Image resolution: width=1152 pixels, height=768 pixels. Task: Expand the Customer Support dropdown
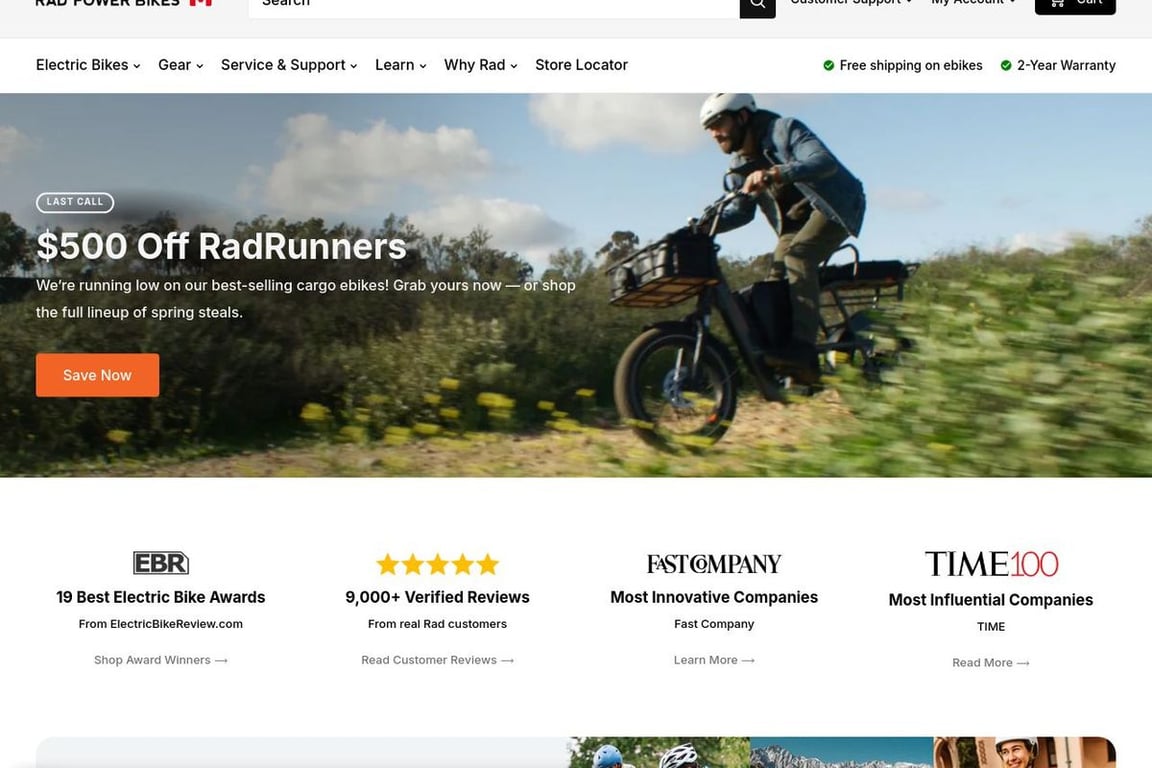[x=851, y=3]
